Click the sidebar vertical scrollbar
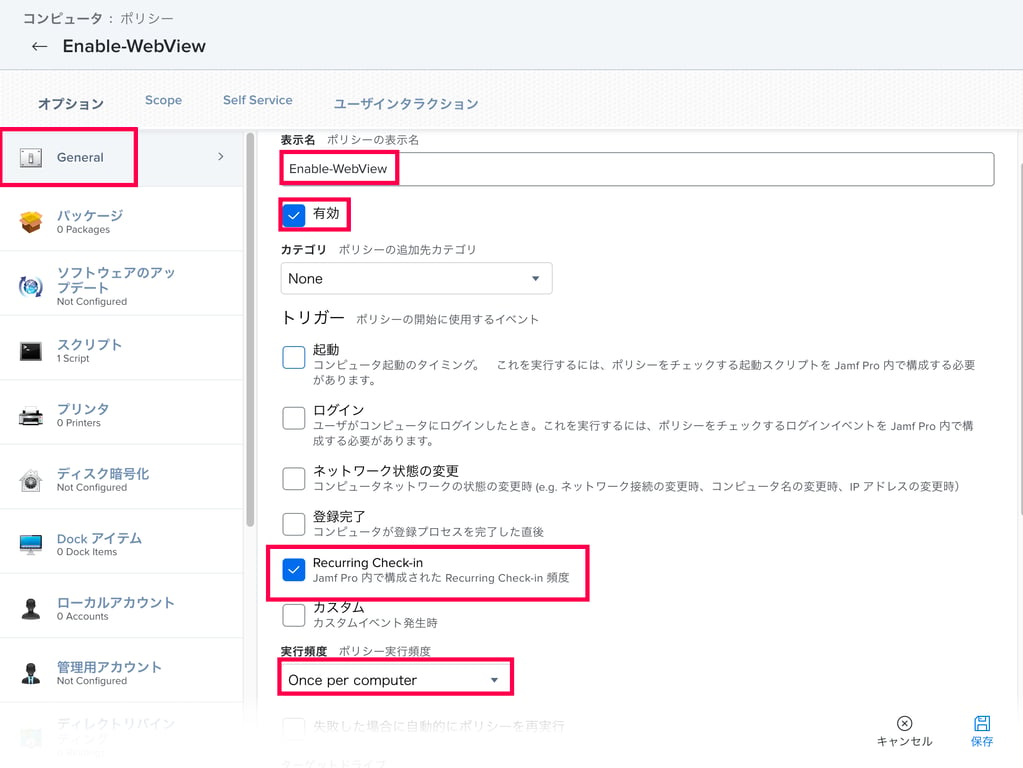The height and width of the screenshot is (768, 1023). [250, 330]
